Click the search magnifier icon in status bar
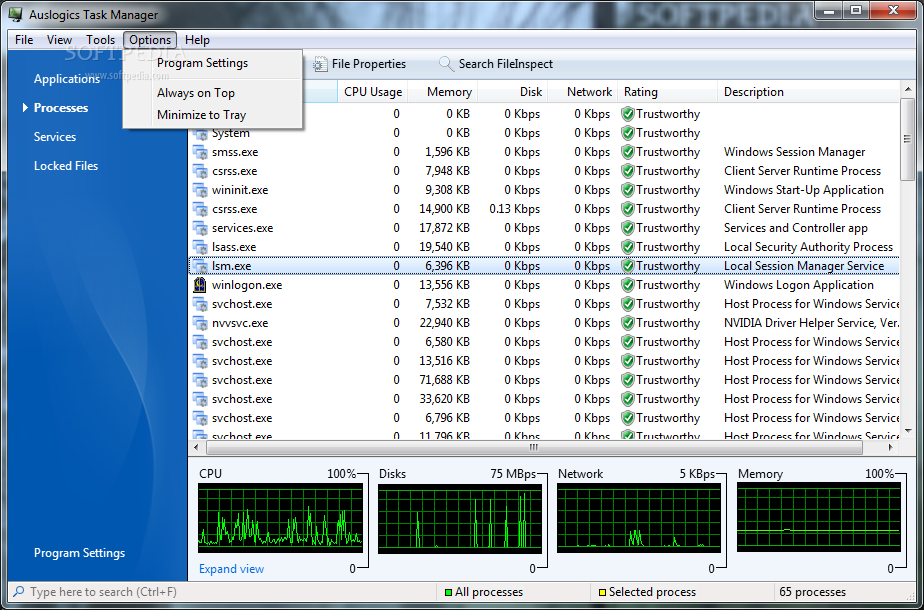The width and height of the screenshot is (924, 610). [19, 591]
